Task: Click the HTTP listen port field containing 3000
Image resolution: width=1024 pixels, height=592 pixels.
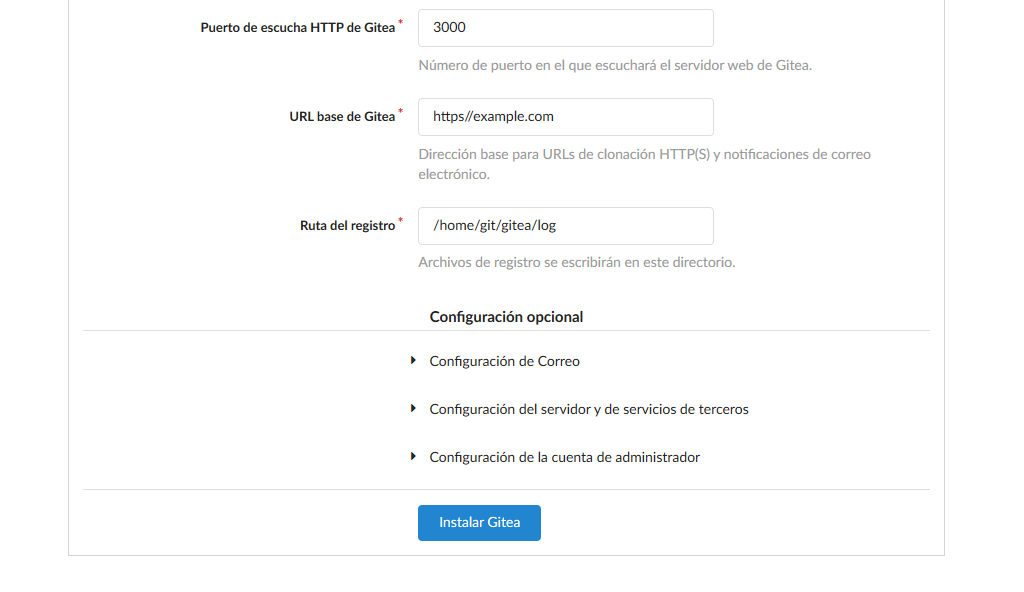Action: tap(565, 28)
